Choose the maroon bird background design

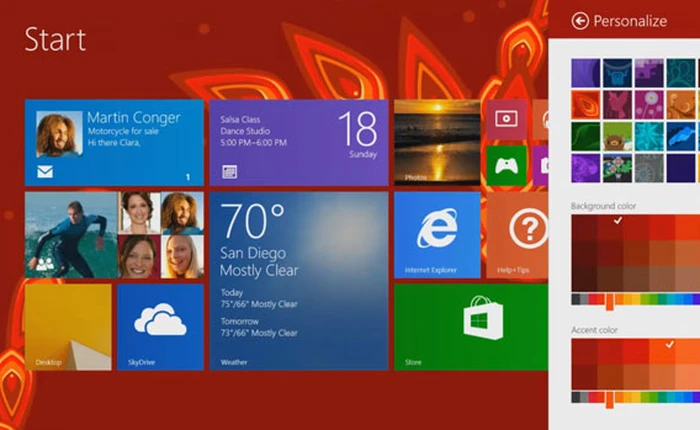point(617,104)
